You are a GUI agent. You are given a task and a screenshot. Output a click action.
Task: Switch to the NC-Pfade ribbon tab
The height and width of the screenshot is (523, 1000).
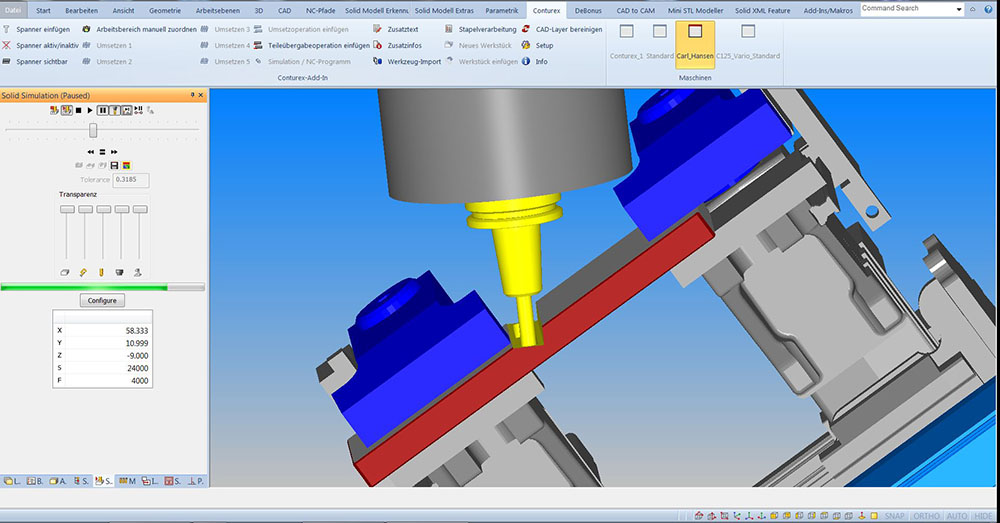coord(320,10)
